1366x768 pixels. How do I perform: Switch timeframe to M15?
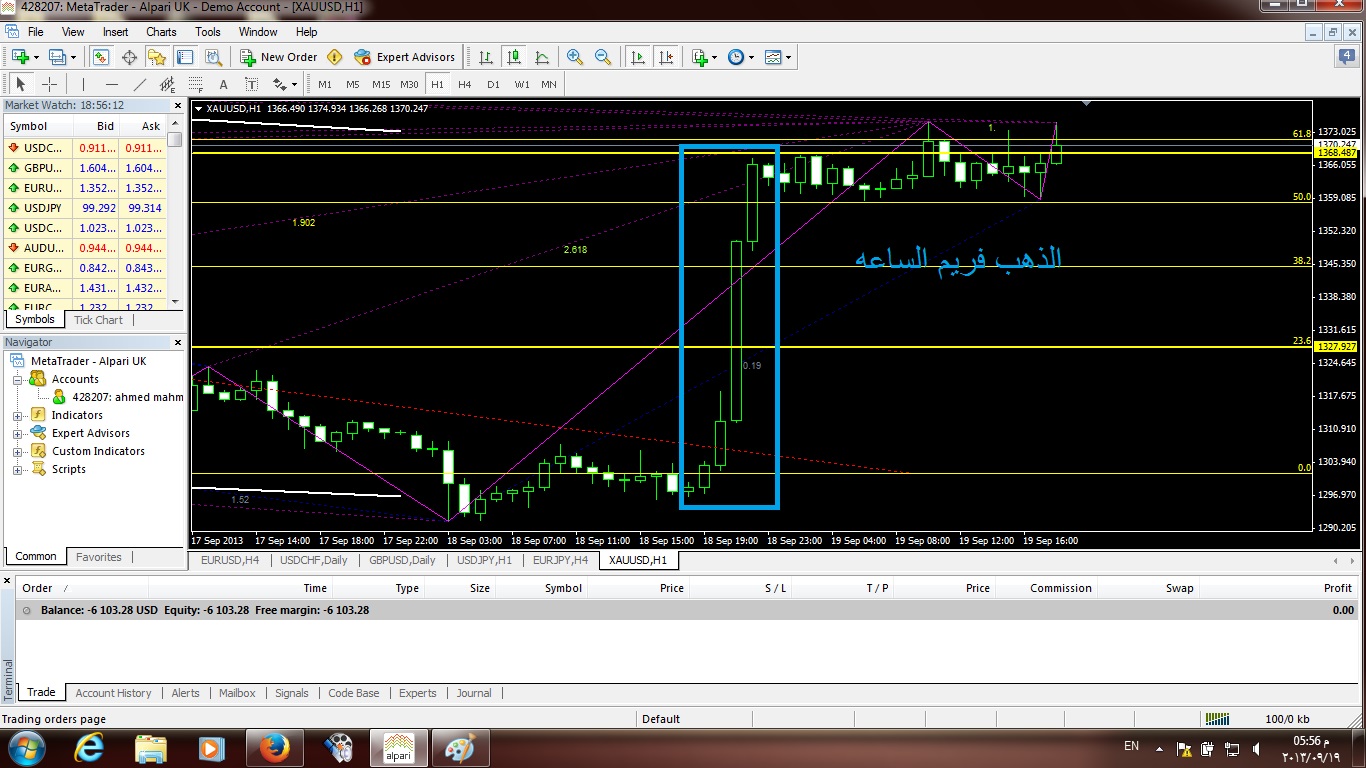coord(381,84)
